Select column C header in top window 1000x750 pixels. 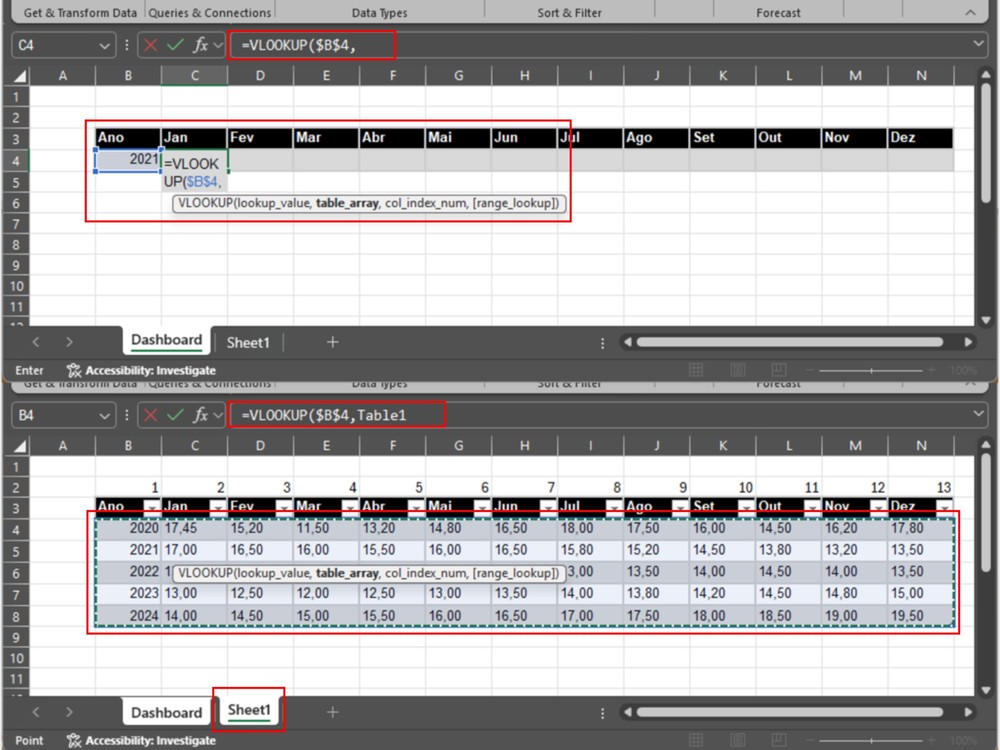point(195,76)
